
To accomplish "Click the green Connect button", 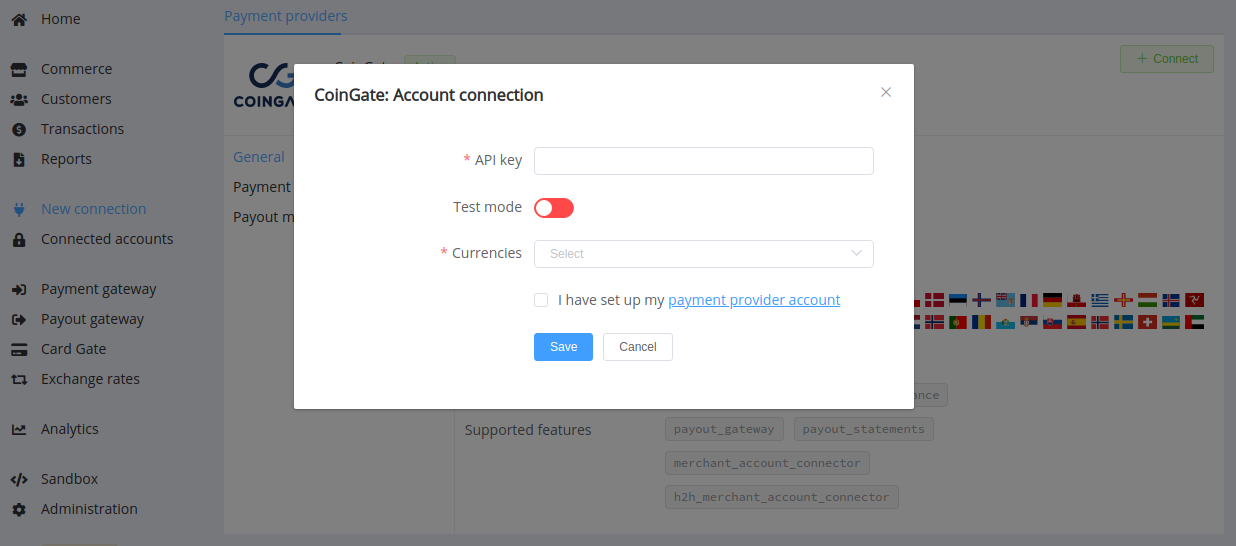I will [x=1167, y=59].
